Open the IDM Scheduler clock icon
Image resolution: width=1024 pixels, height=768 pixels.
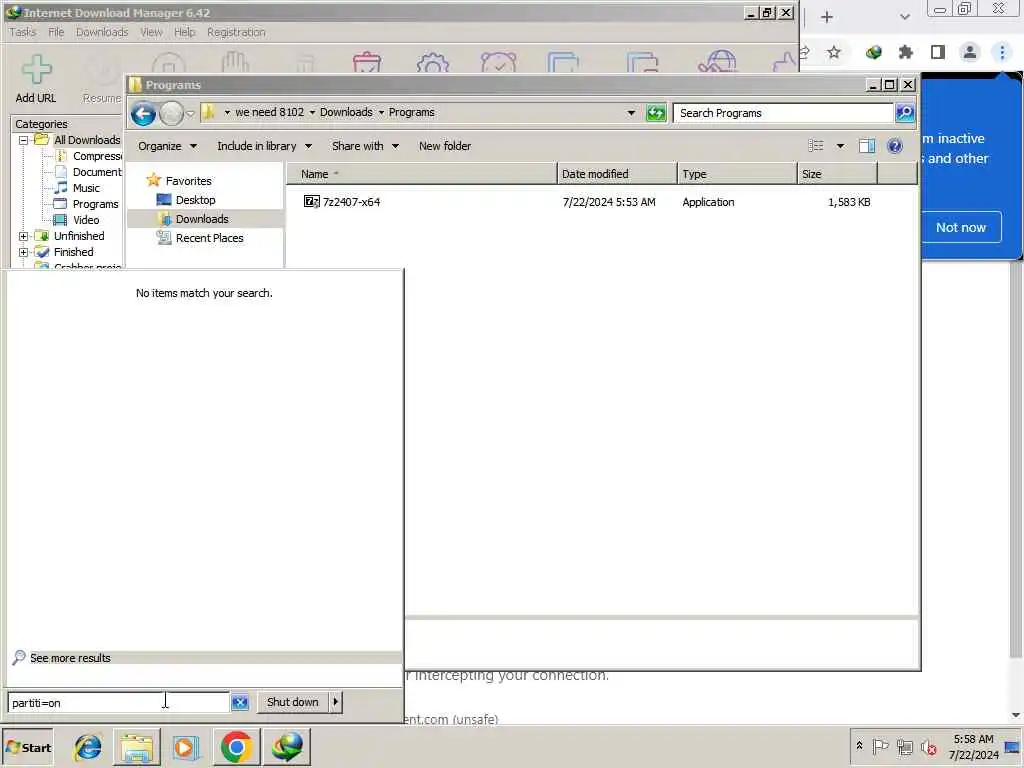pos(498,63)
